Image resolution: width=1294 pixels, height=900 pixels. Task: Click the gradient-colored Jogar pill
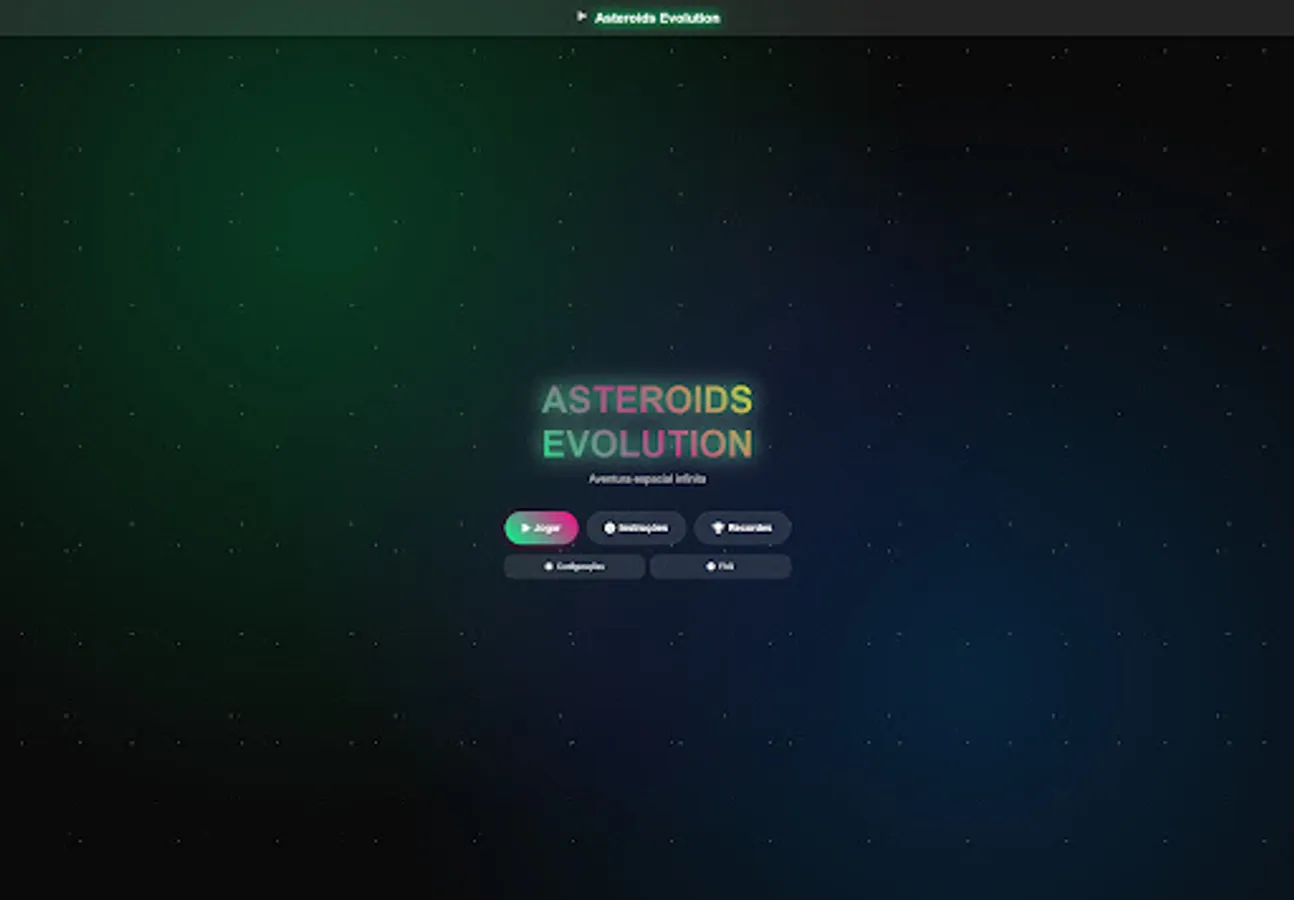click(540, 528)
